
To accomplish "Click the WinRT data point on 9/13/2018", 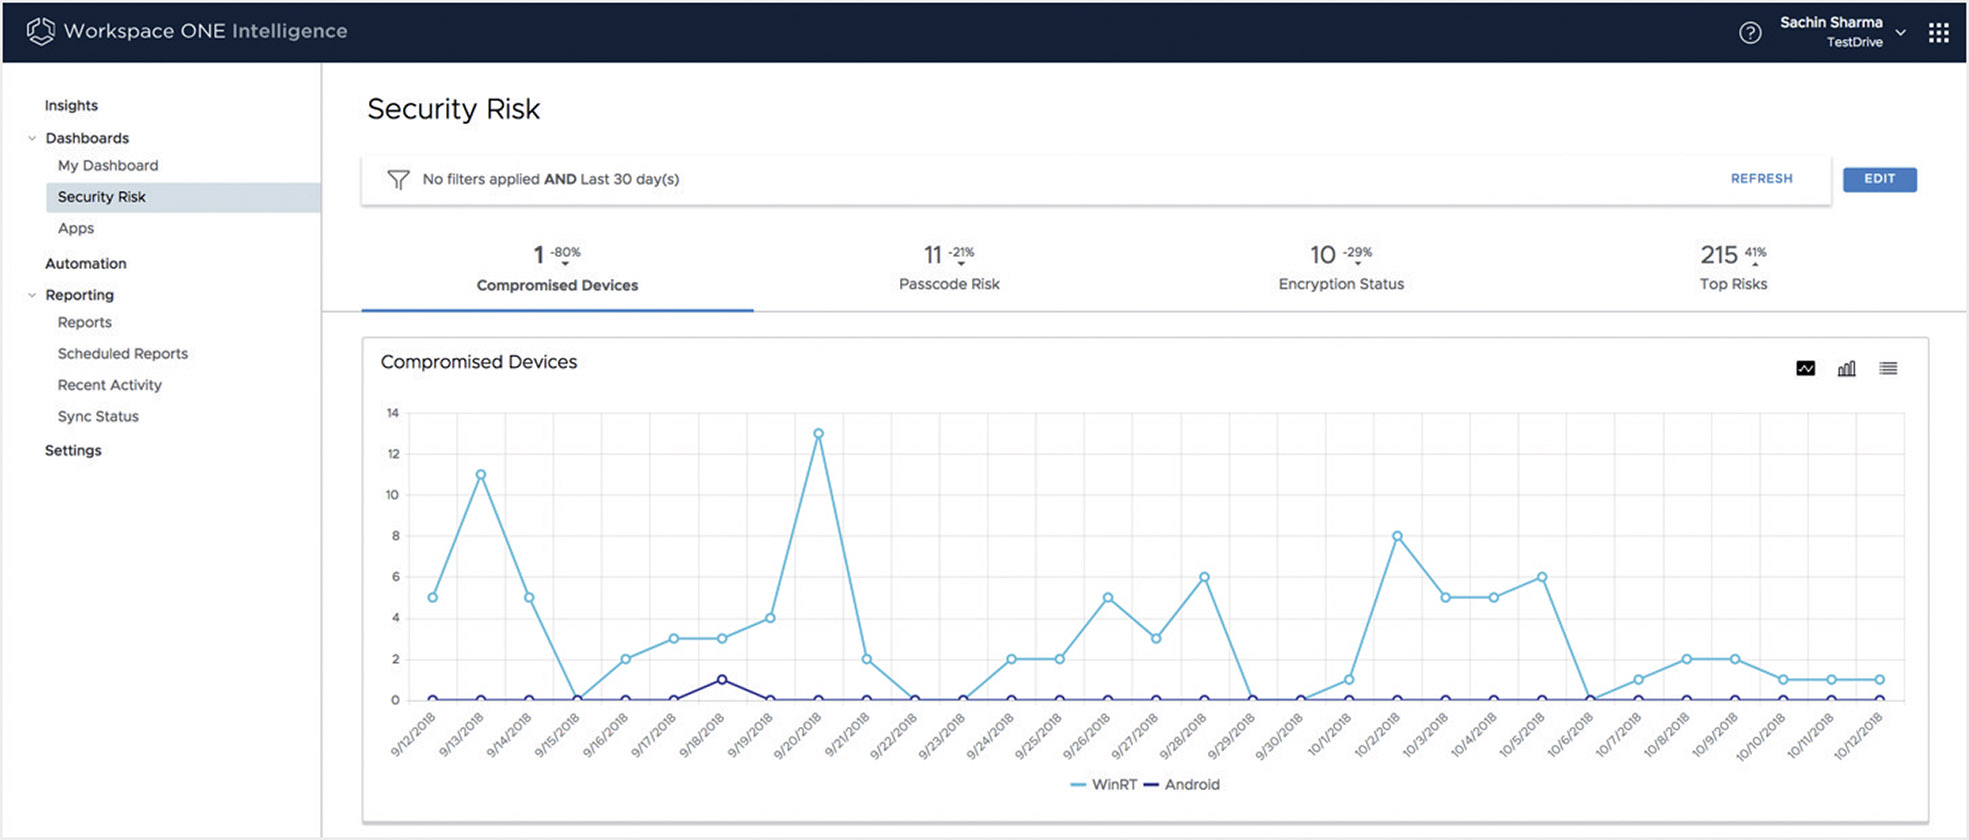I will 481,475.
